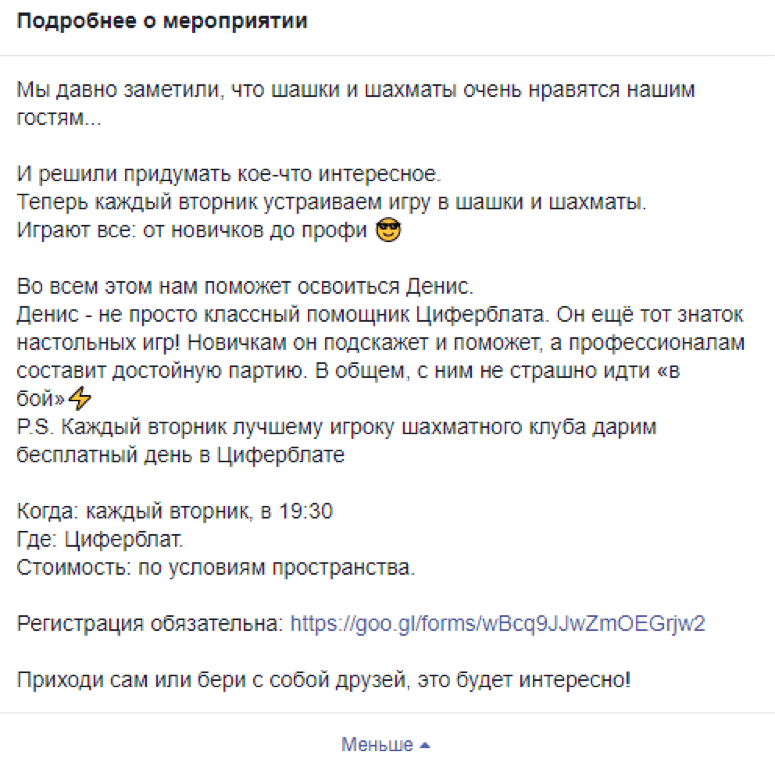The width and height of the screenshot is (775, 759).
Task: Click the closing sentence starting with Приходи сам
Action: (324, 680)
